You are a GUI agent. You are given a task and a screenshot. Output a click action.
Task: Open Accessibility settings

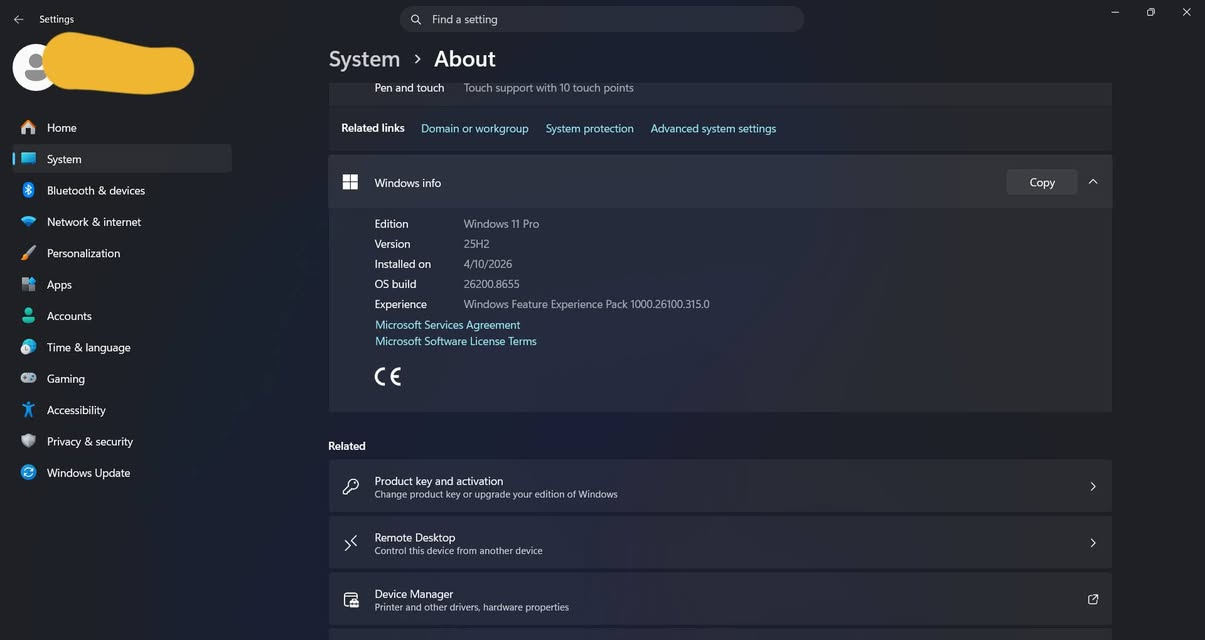click(x=122, y=410)
